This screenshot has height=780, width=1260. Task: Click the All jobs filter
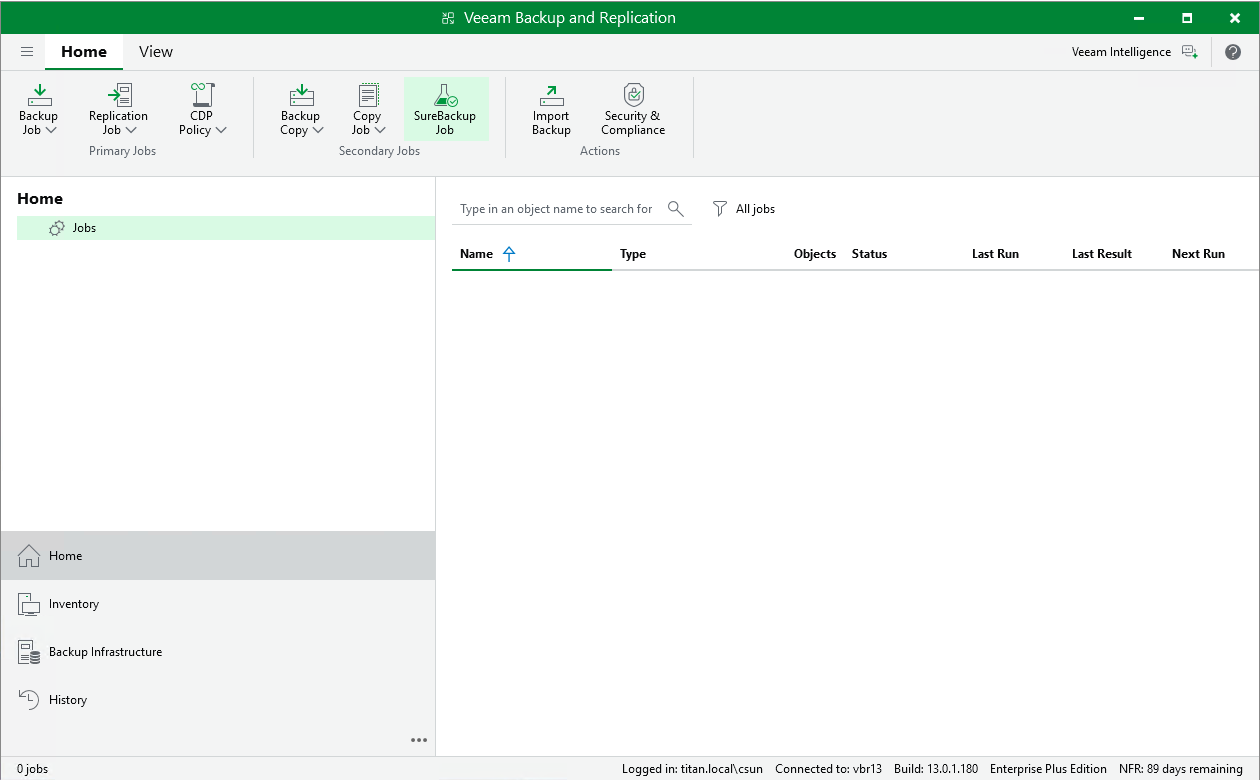click(744, 209)
